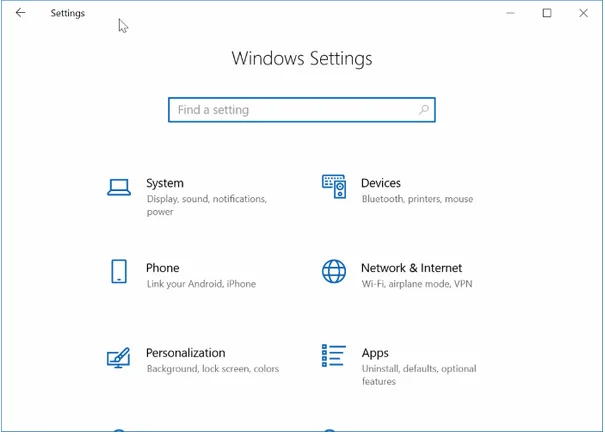Viewport: 605px width, 435px height.
Task: Click 'Wi-Fi, airplane mode, VPN' description
Action: [417, 284]
